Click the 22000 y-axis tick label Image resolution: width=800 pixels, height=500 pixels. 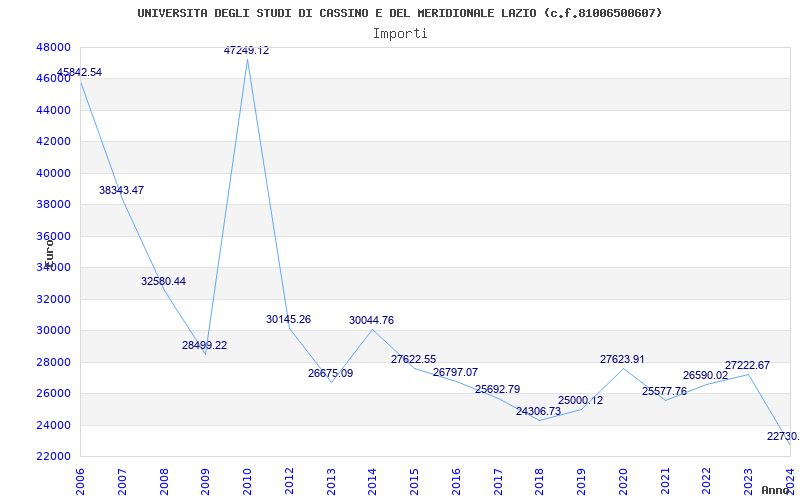tap(53, 456)
